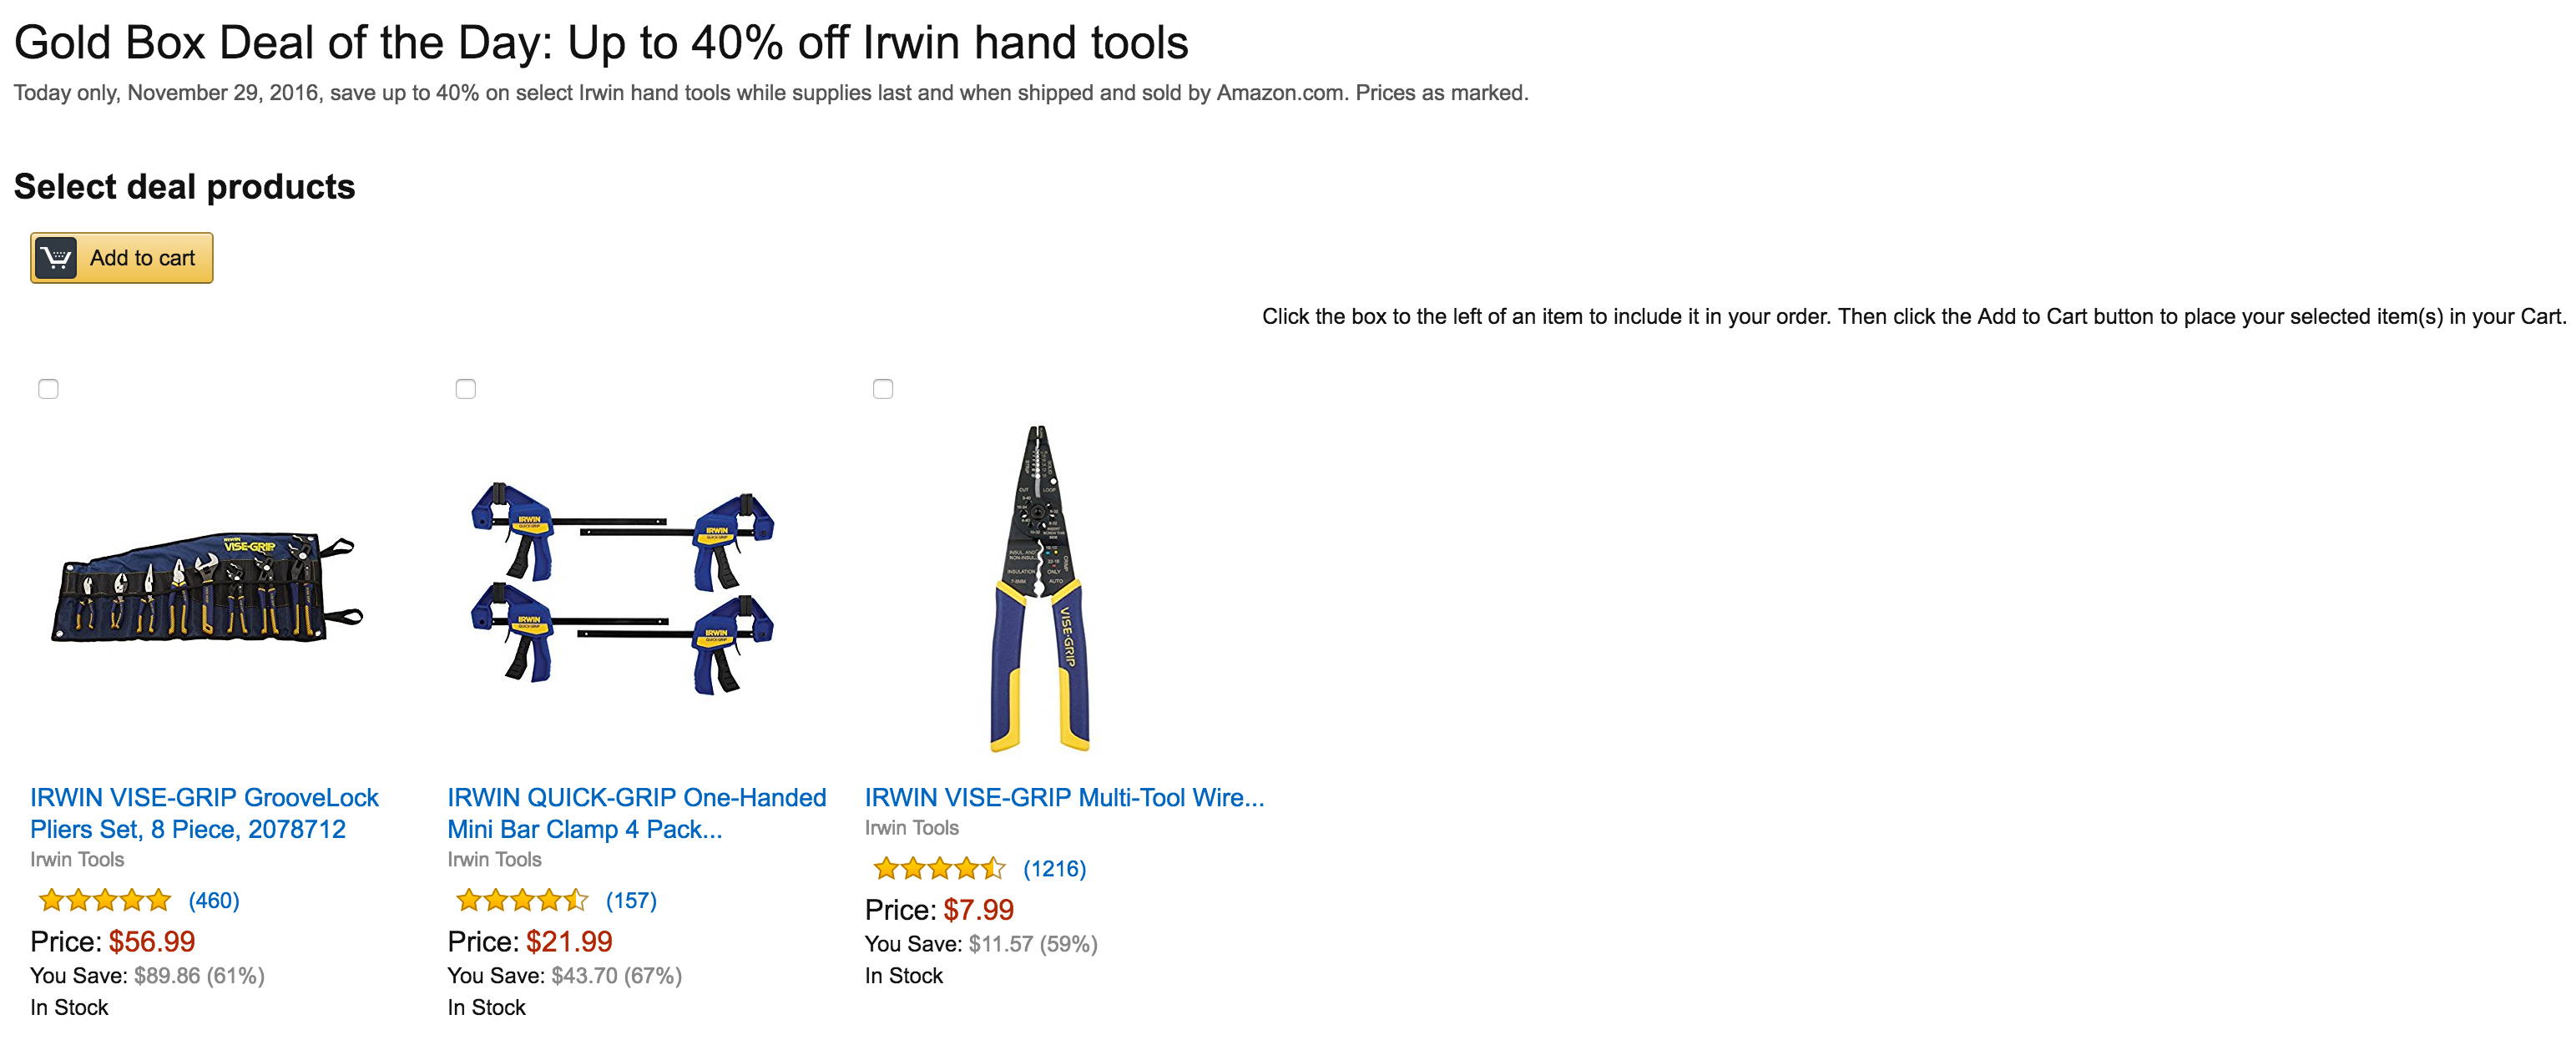2576x1040 pixels.
Task: Click the $7.99 price of the Multi-Tool
Action: (978, 910)
